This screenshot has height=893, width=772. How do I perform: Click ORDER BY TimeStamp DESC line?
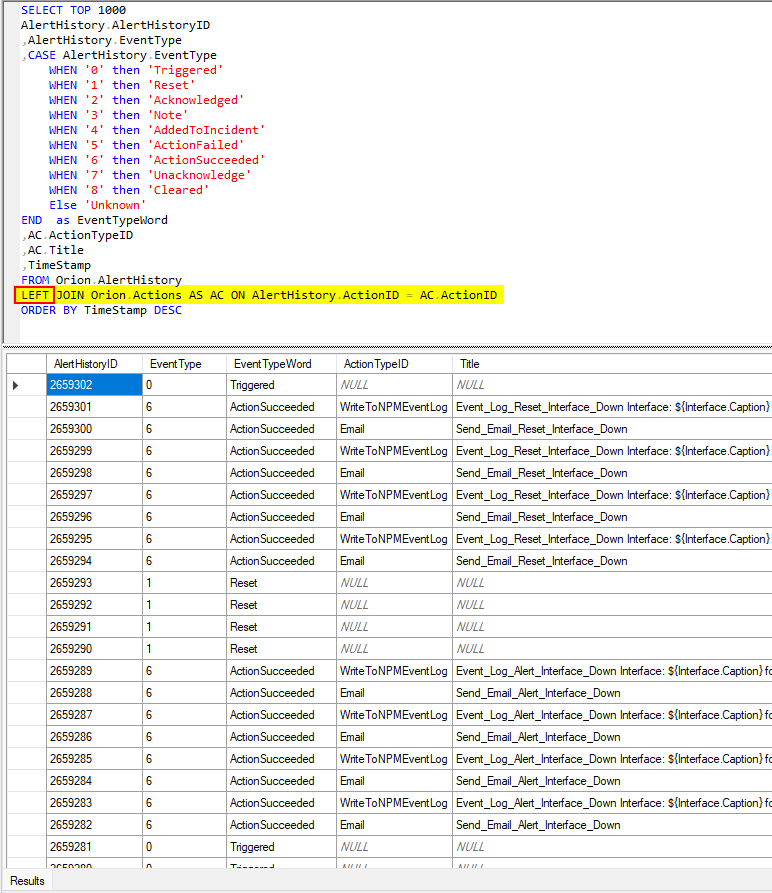tap(101, 310)
